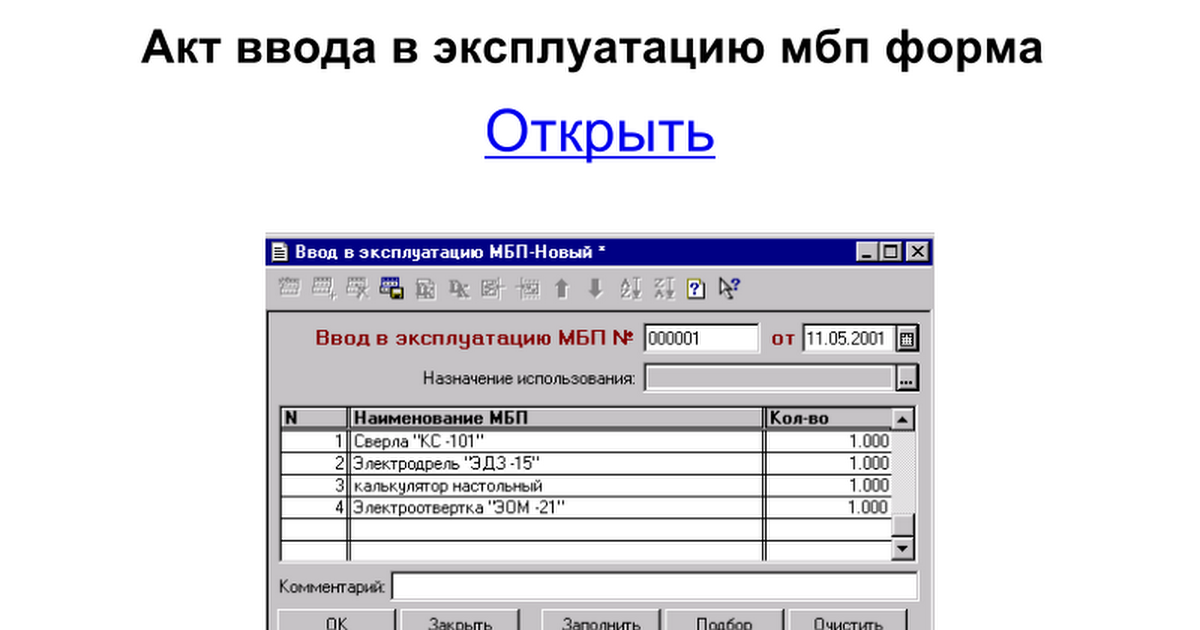Image resolution: width=1200 pixels, height=630 pixels.
Task: Select the row Электродрель "ЭДЗ -15"
Action: pyautogui.click(x=555, y=463)
